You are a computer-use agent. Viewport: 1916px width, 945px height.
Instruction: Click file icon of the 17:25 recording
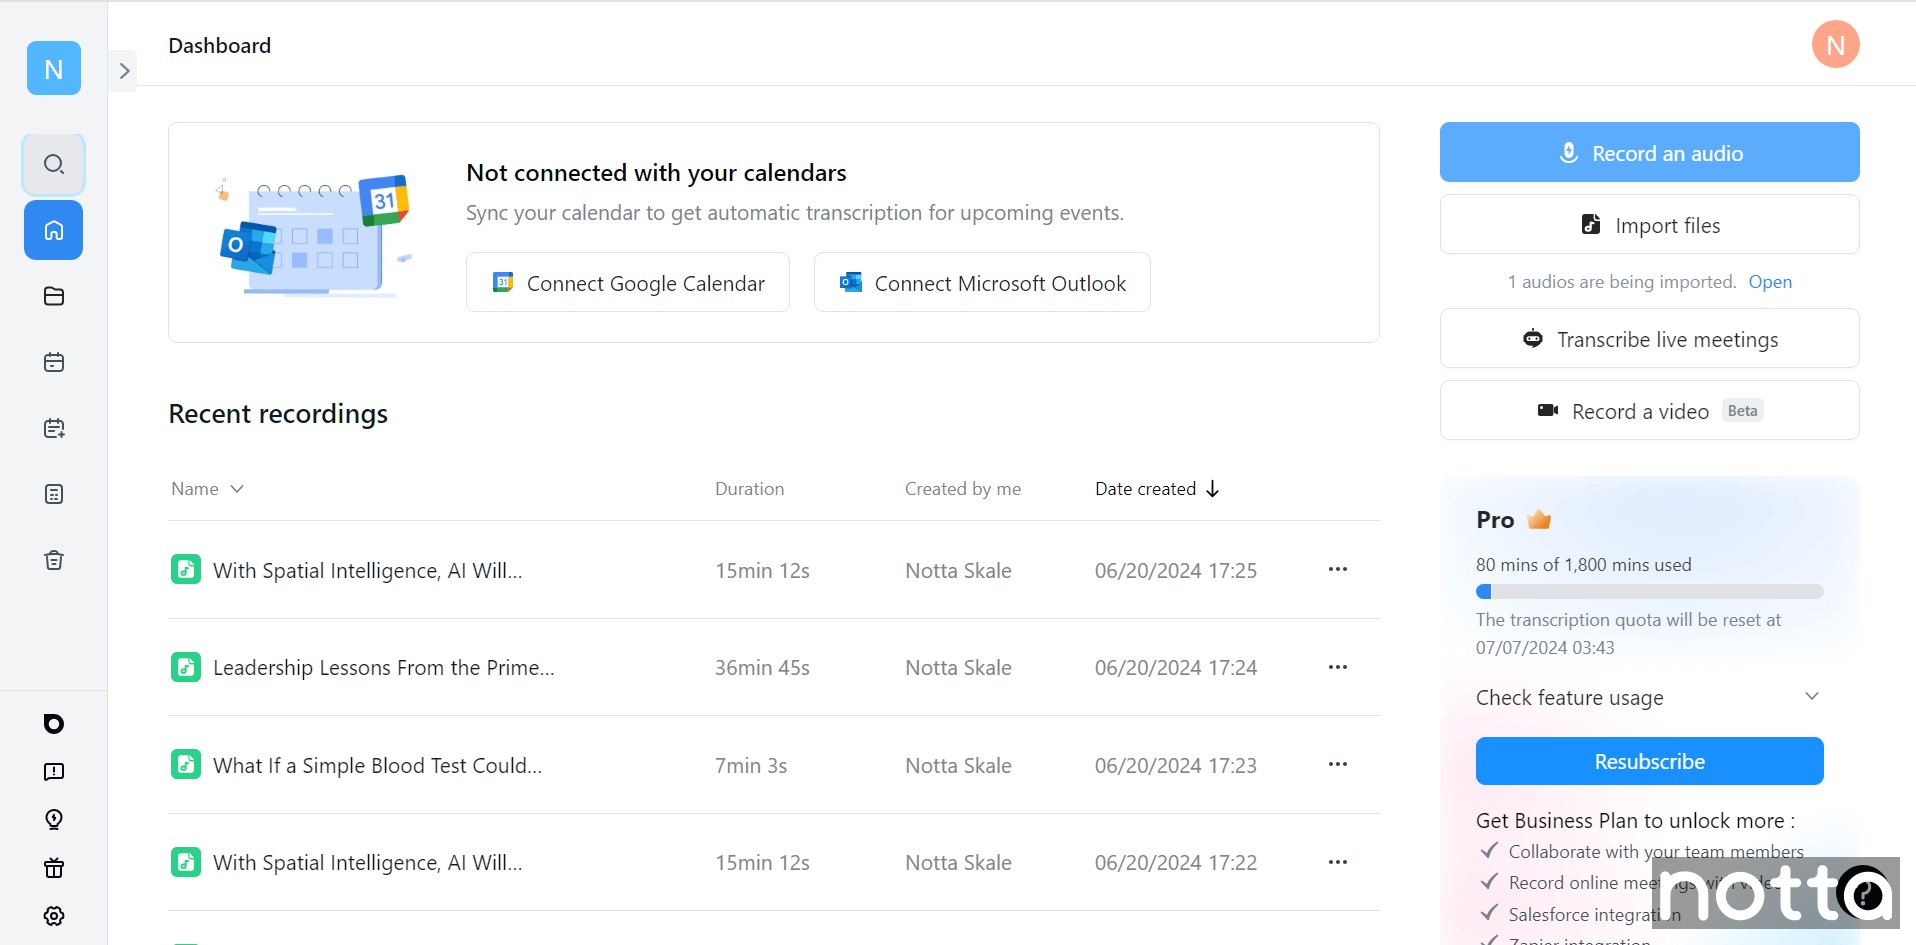(186, 570)
